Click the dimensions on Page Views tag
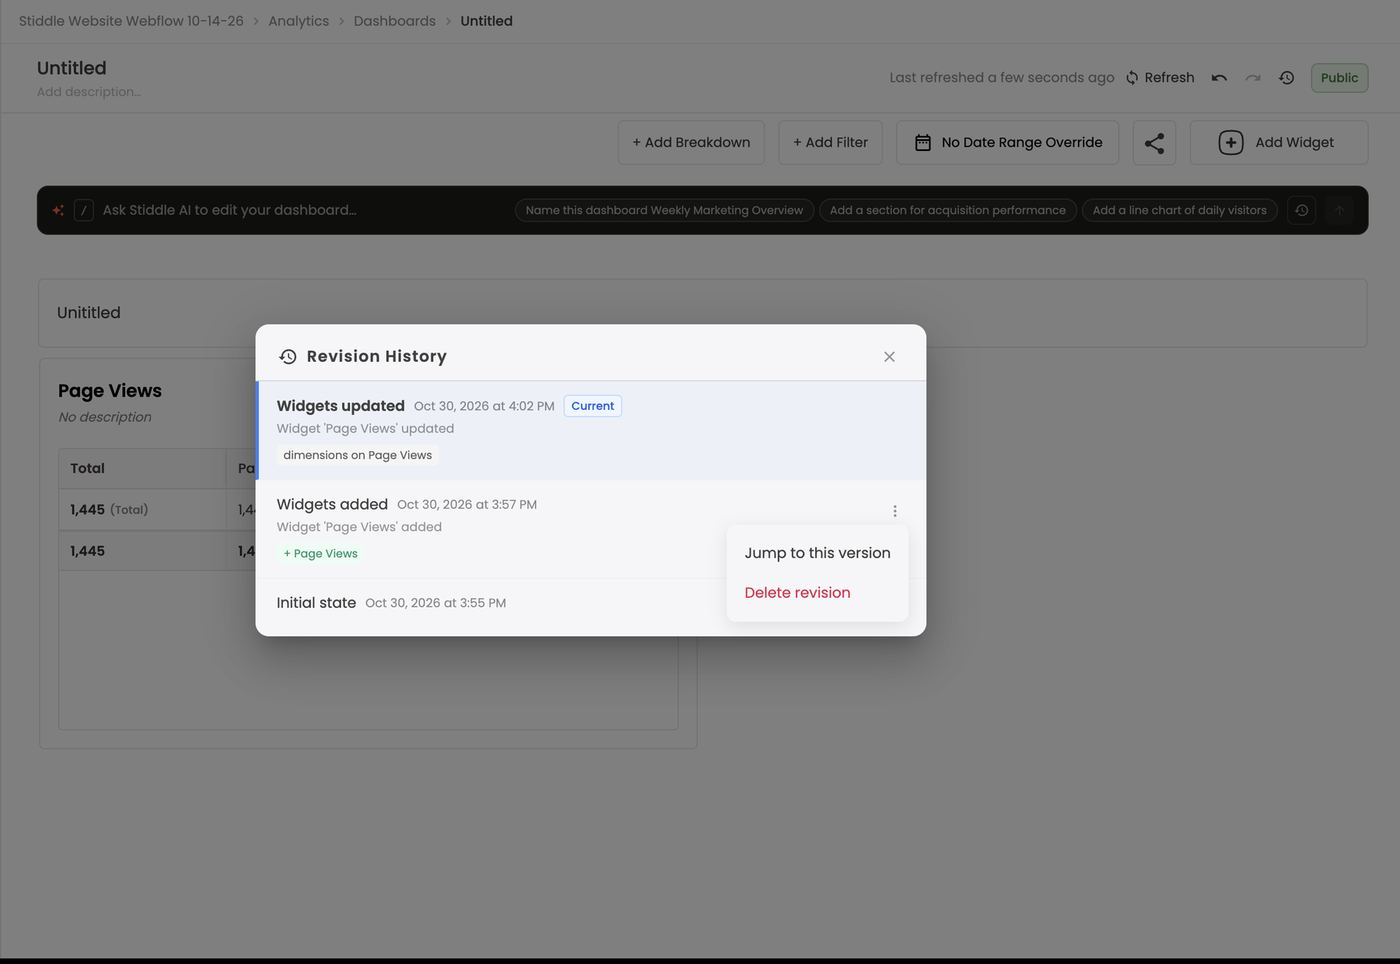The image size is (1400, 964). click(358, 455)
